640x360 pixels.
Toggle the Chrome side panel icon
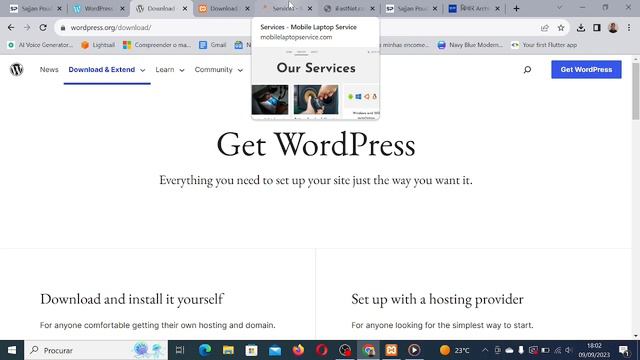tap(597, 28)
